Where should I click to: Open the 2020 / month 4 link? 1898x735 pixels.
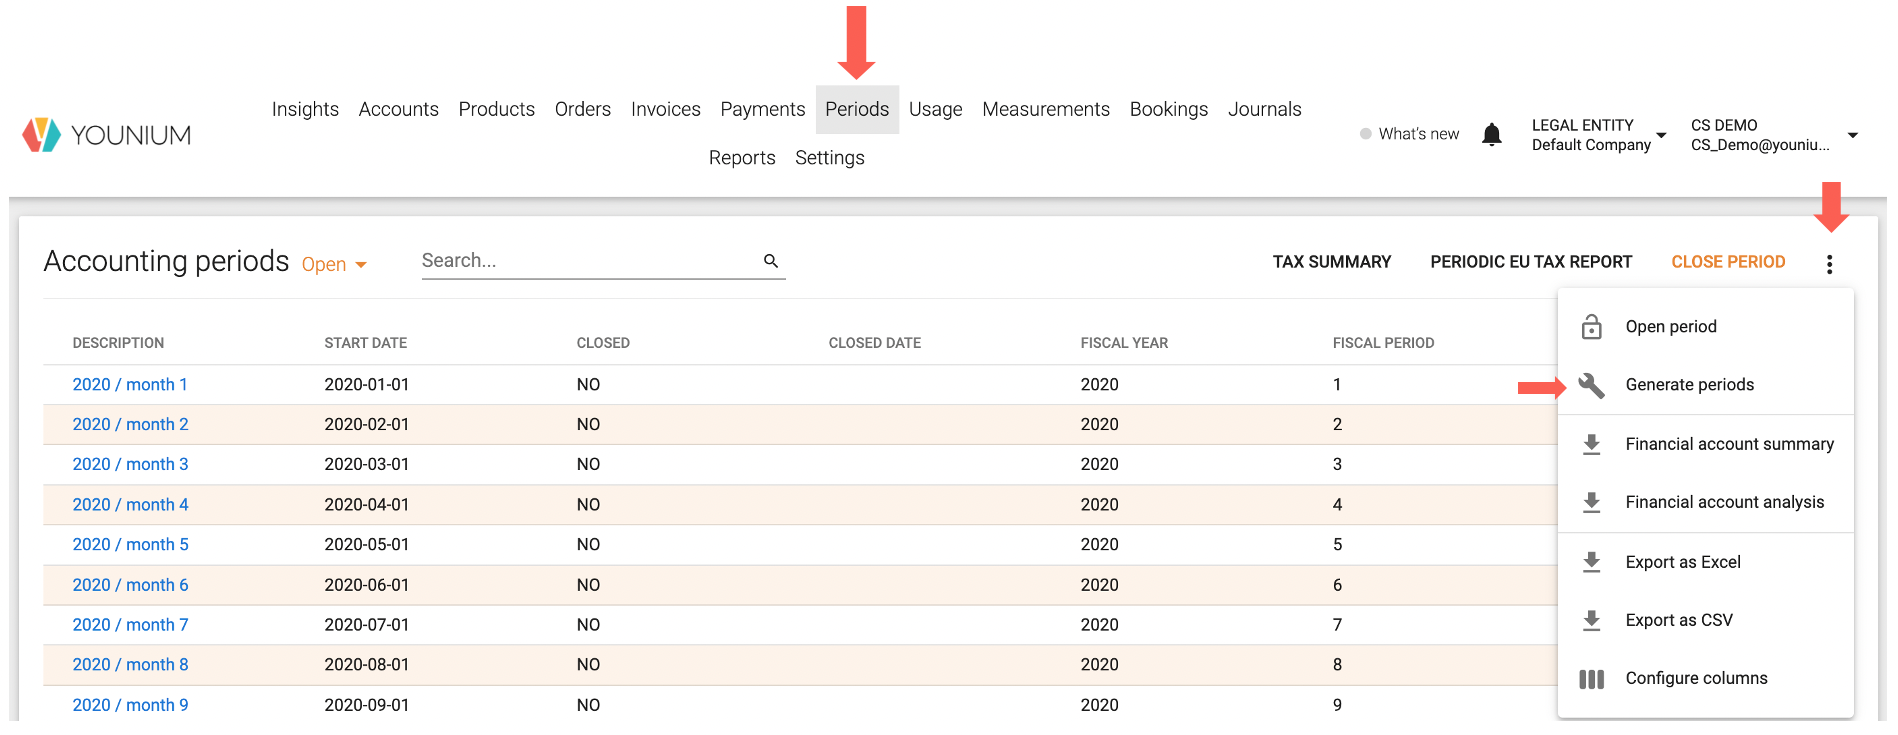(130, 505)
